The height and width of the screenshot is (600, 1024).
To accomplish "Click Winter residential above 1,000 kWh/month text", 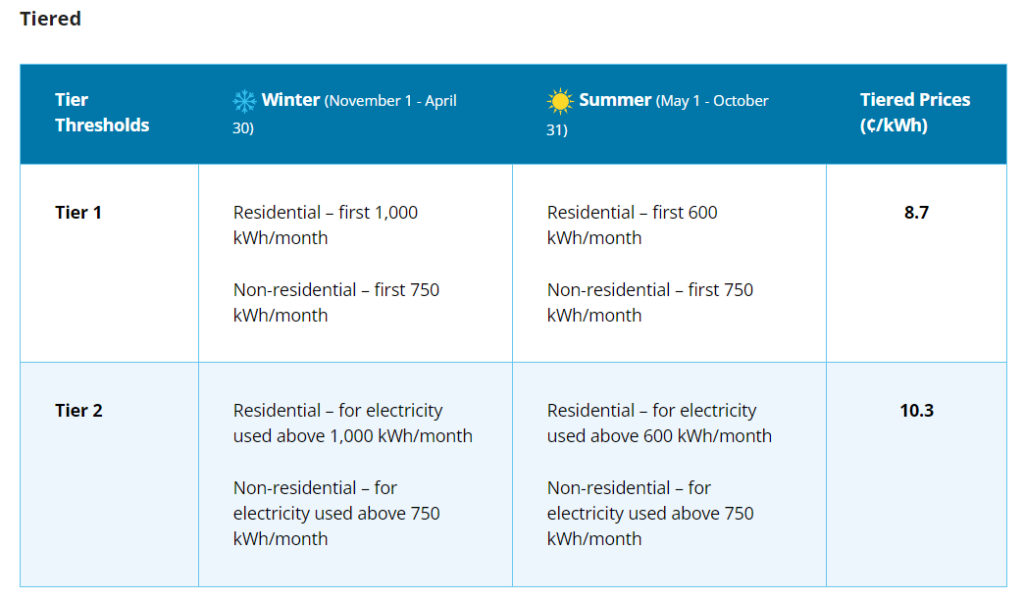I will pyautogui.click(x=353, y=423).
